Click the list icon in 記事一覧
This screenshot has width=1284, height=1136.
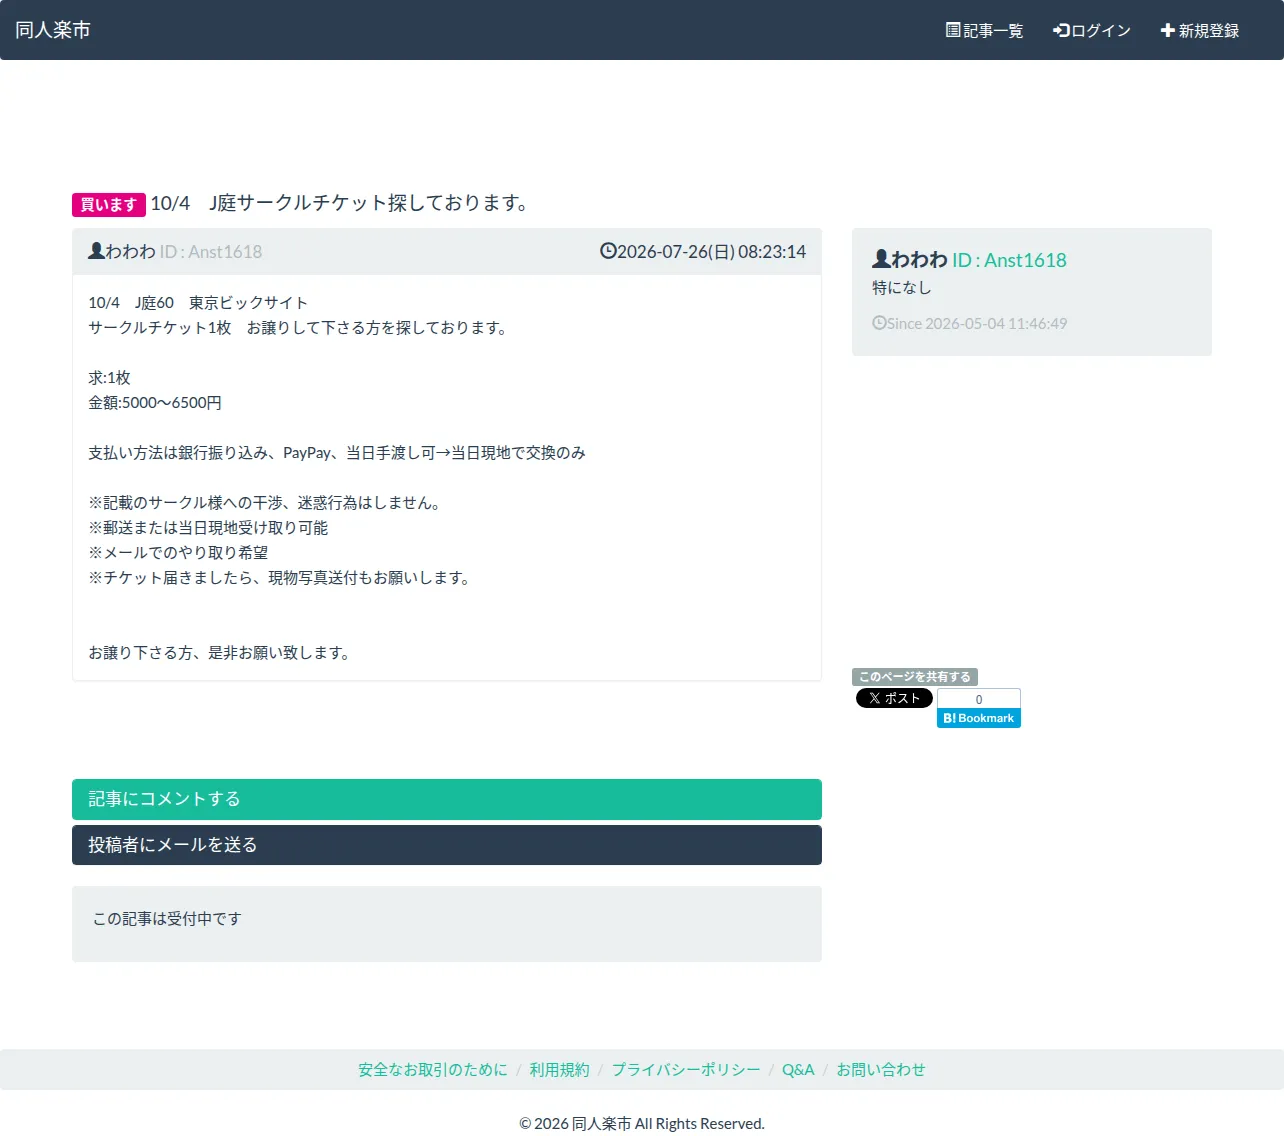[x=953, y=30]
